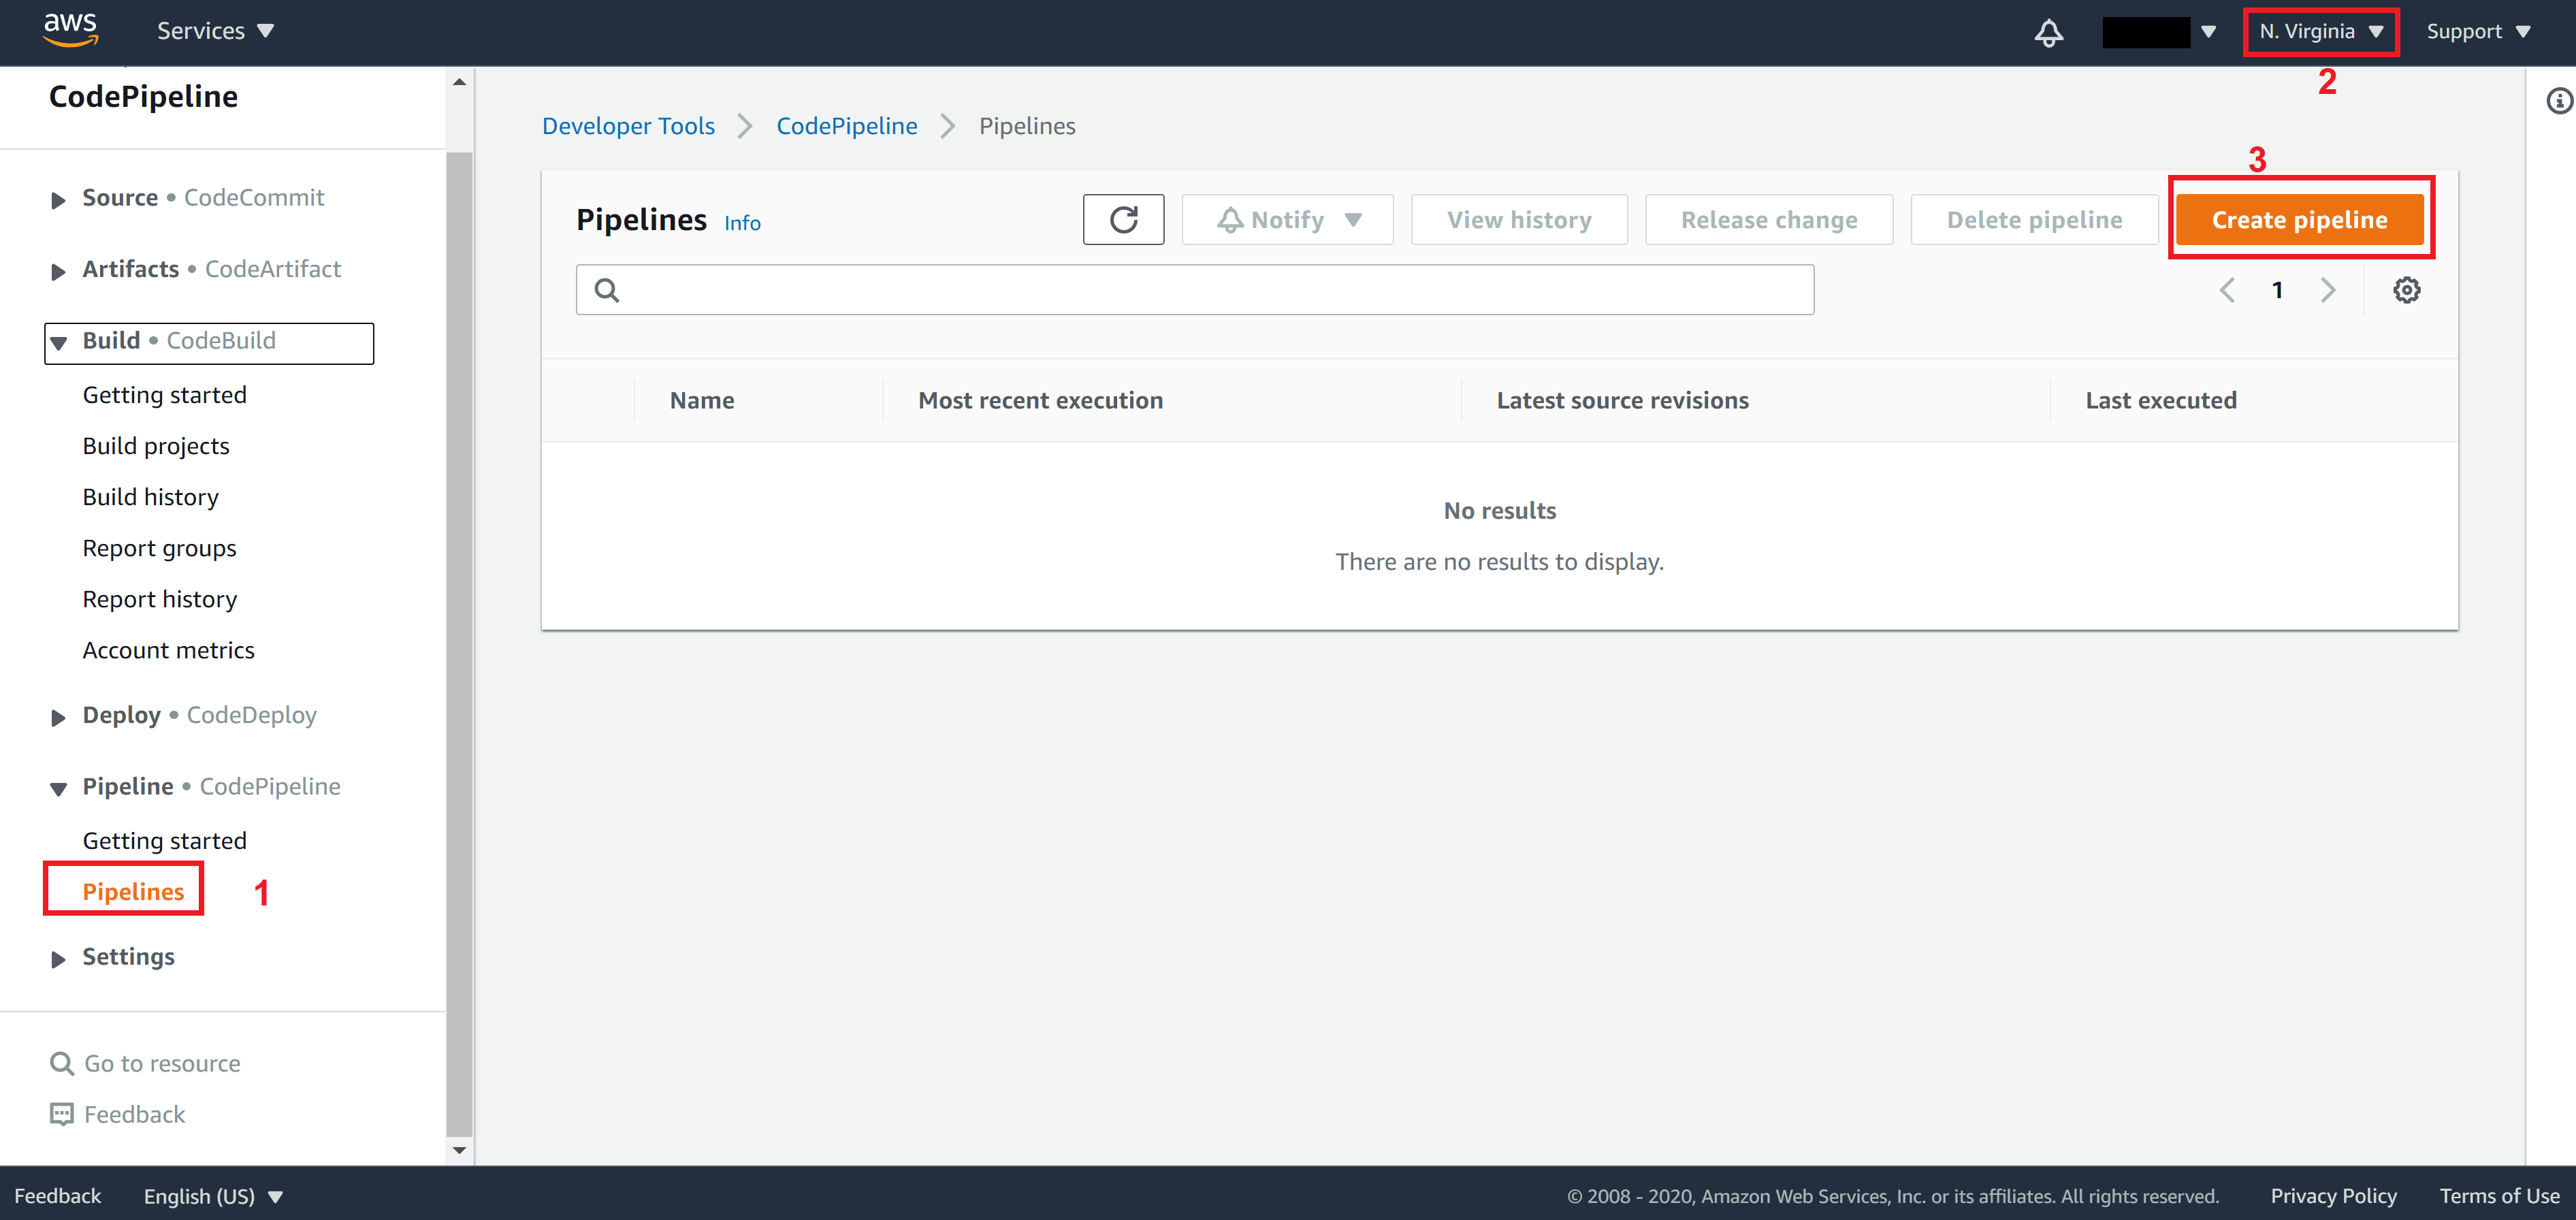Image resolution: width=2576 pixels, height=1220 pixels.
Task: Click the Go to resource field
Action: (146, 1063)
